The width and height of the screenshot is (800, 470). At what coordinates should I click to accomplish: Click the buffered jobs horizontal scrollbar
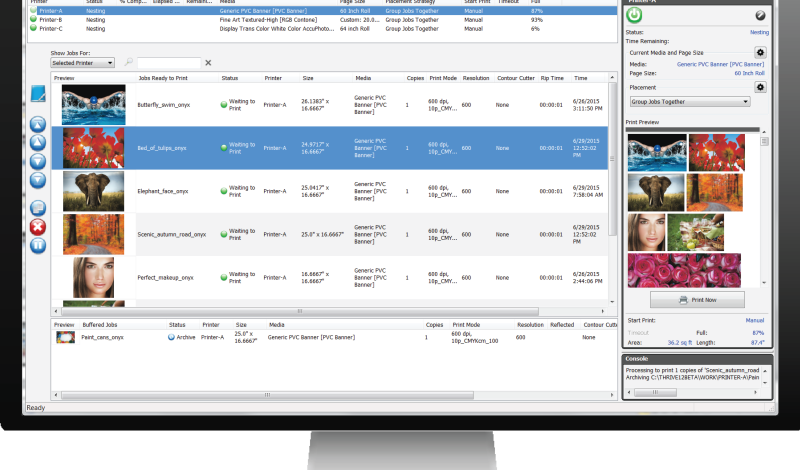(267, 395)
